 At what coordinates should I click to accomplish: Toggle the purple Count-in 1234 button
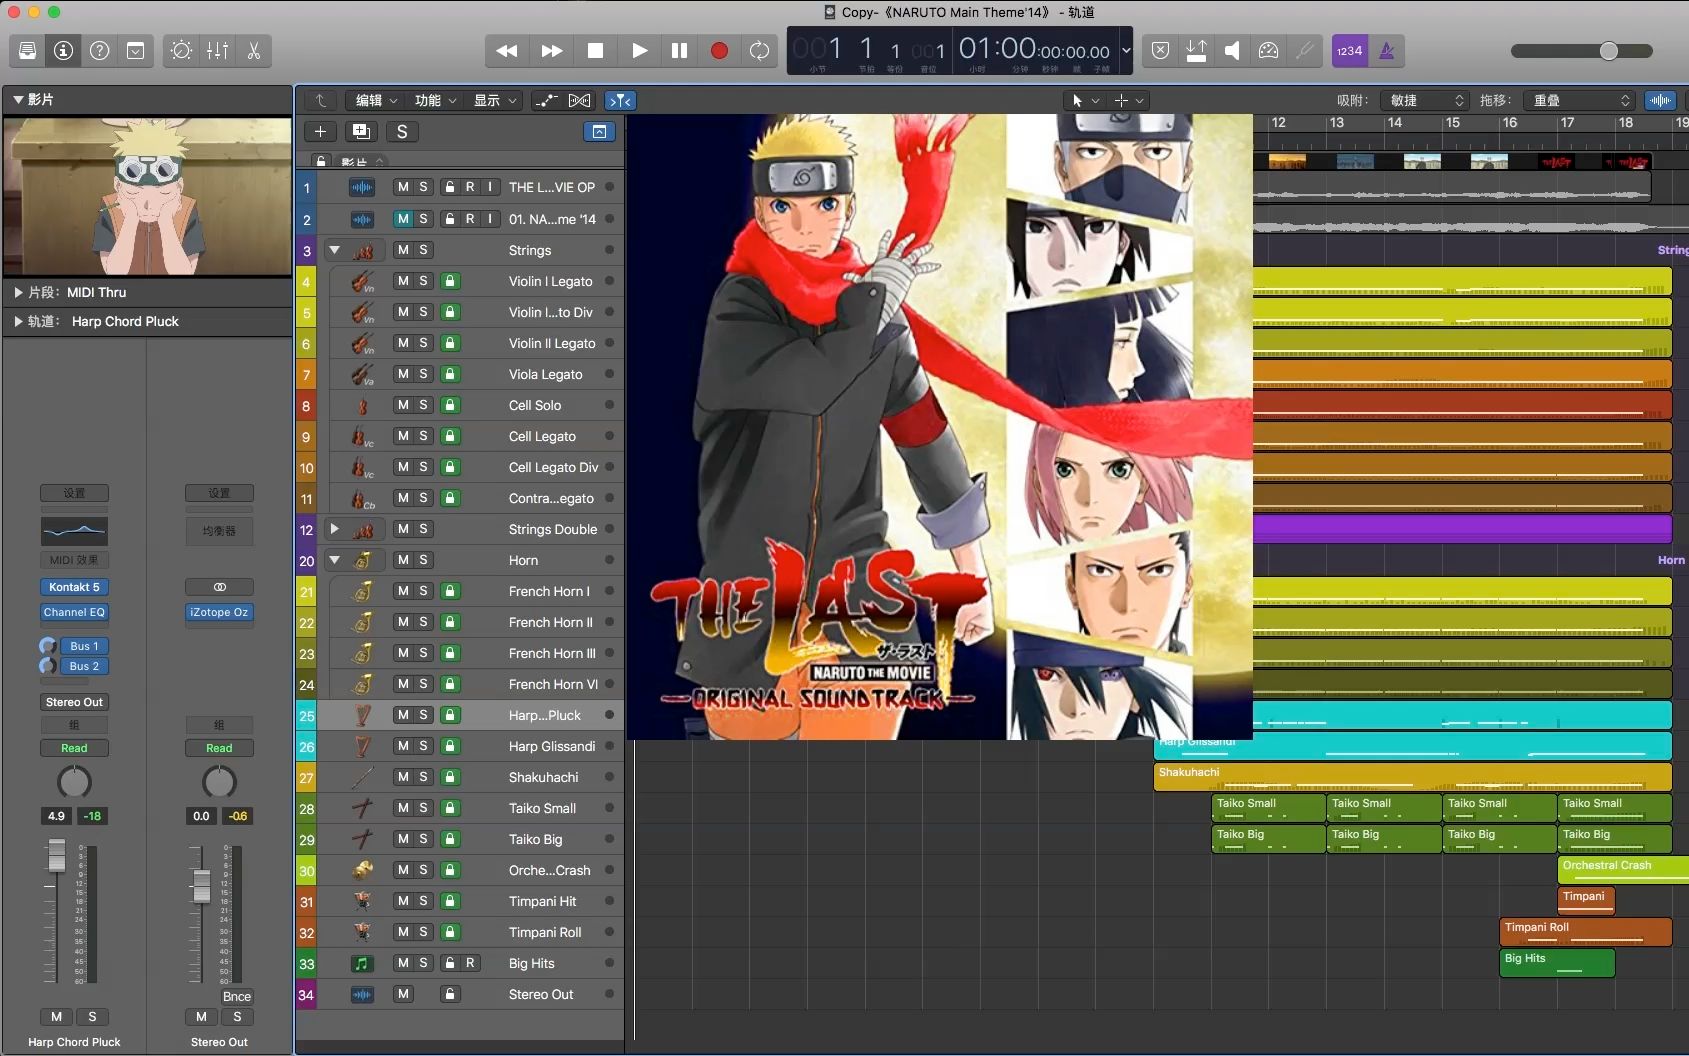(x=1350, y=51)
